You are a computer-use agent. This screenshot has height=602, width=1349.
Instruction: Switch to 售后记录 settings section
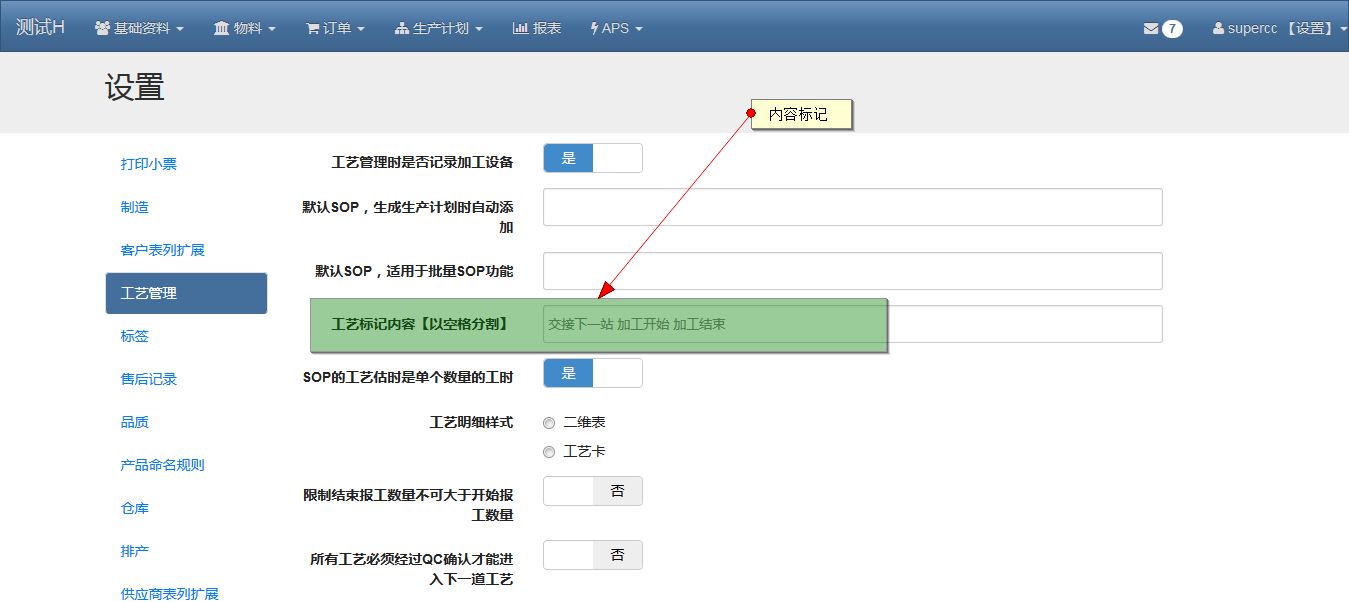[x=149, y=379]
